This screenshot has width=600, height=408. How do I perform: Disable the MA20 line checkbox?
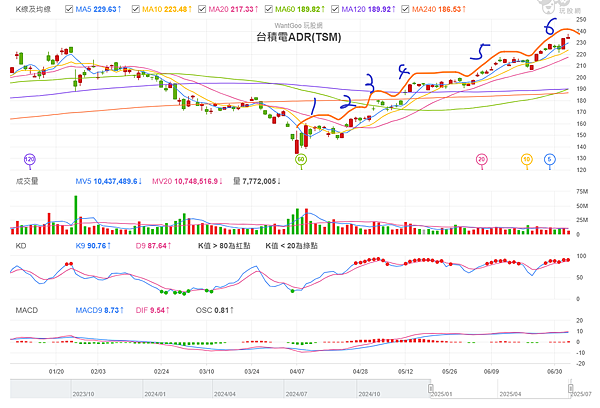tap(202, 9)
